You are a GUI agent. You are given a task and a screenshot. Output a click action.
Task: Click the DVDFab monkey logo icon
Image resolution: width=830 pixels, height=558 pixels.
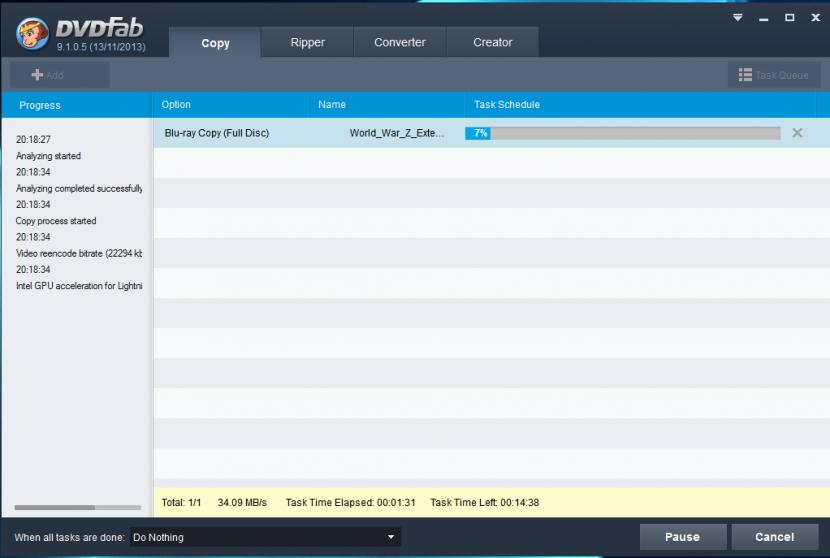click(32, 33)
